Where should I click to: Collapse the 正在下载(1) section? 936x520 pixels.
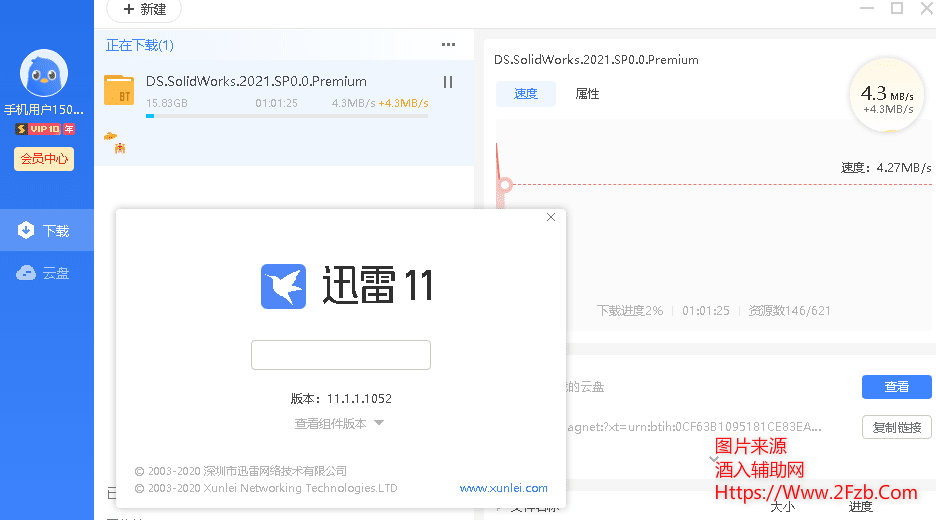click(139, 45)
